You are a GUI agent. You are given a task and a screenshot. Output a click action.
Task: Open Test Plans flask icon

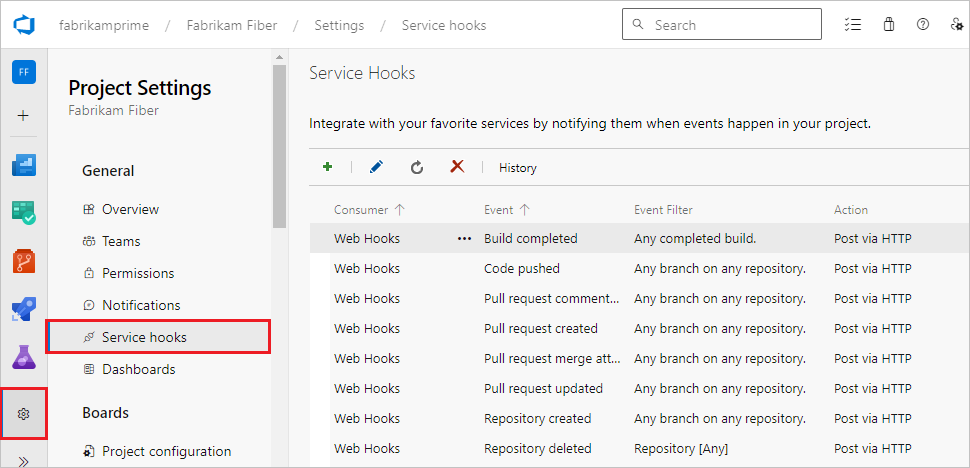(24, 357)
